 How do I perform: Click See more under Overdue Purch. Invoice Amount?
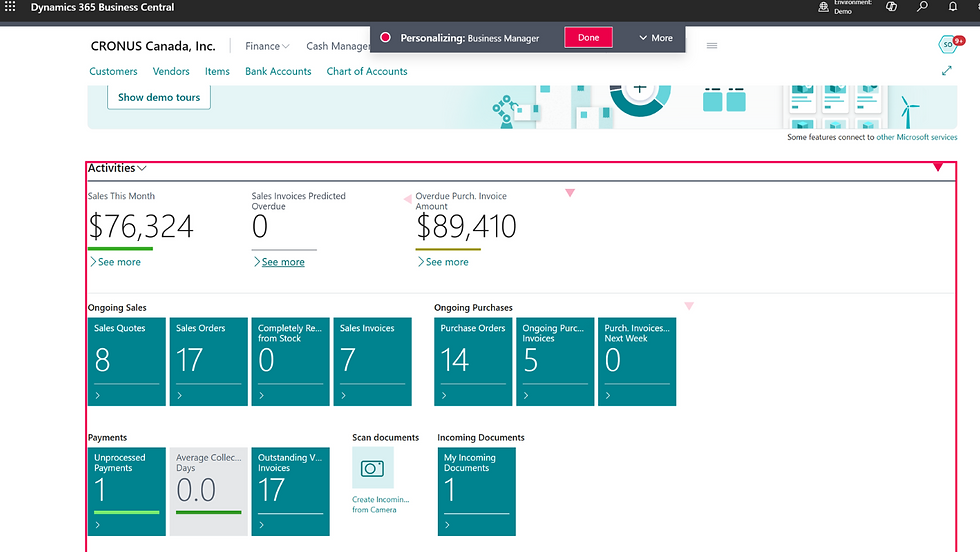click(x=442, y=262)
